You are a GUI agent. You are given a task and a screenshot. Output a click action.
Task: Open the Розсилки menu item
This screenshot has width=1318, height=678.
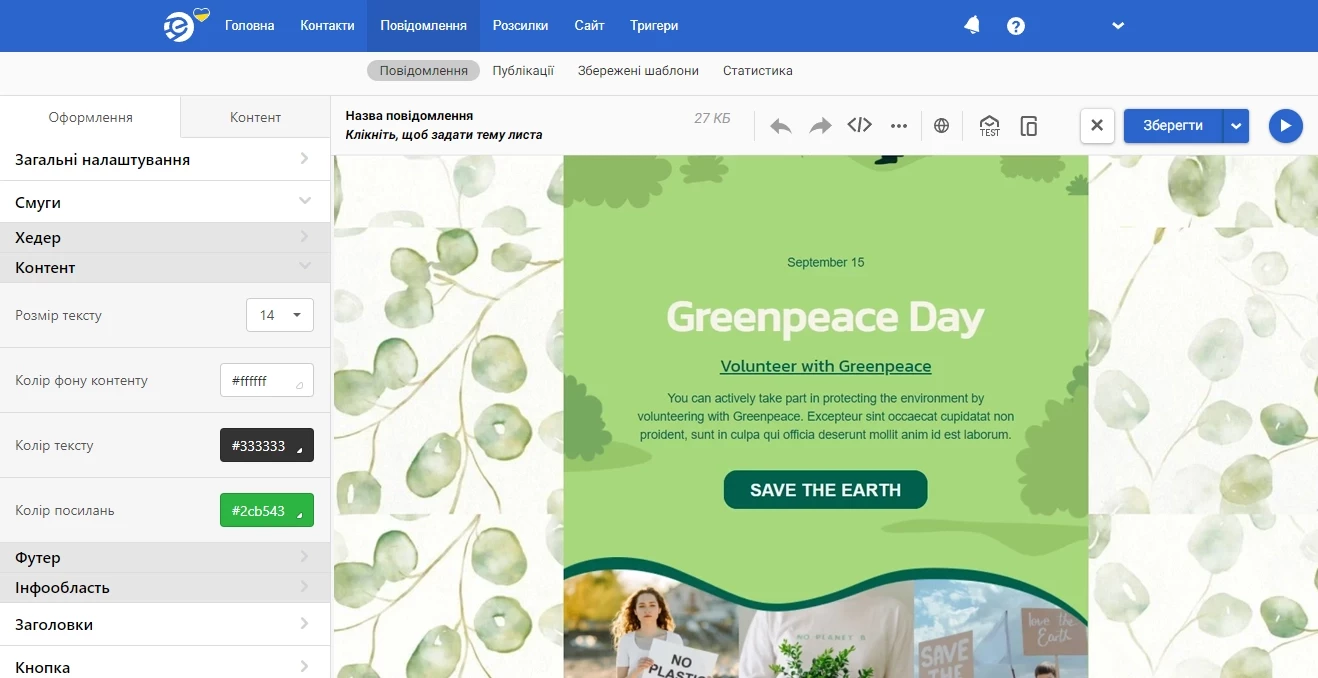click(521, 26)
